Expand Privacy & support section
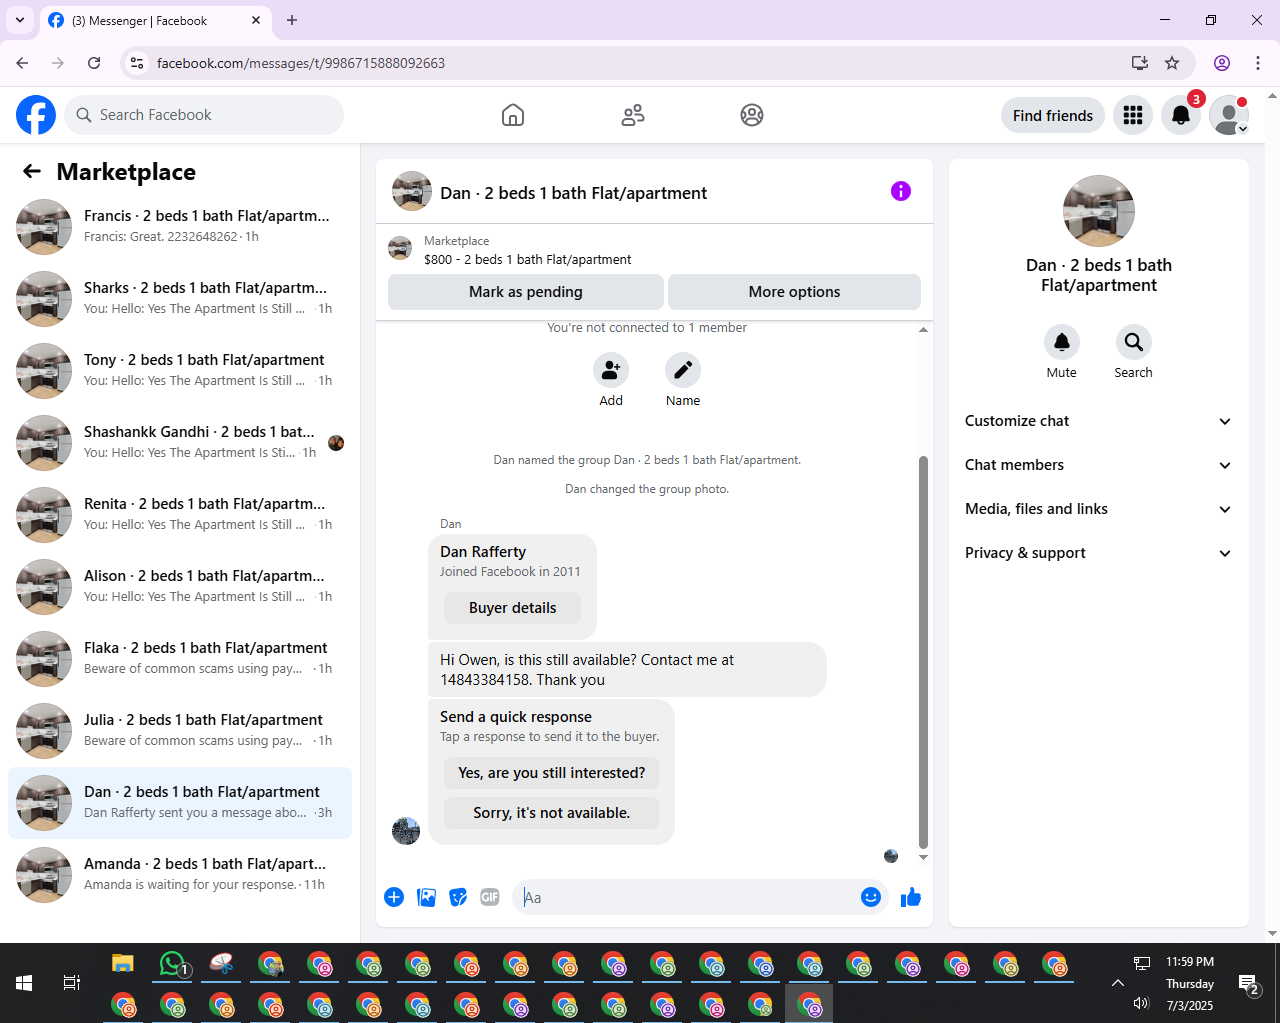Image resolution: width=1280 pixels, height=1023 pixels. [x=1099, y=553]
